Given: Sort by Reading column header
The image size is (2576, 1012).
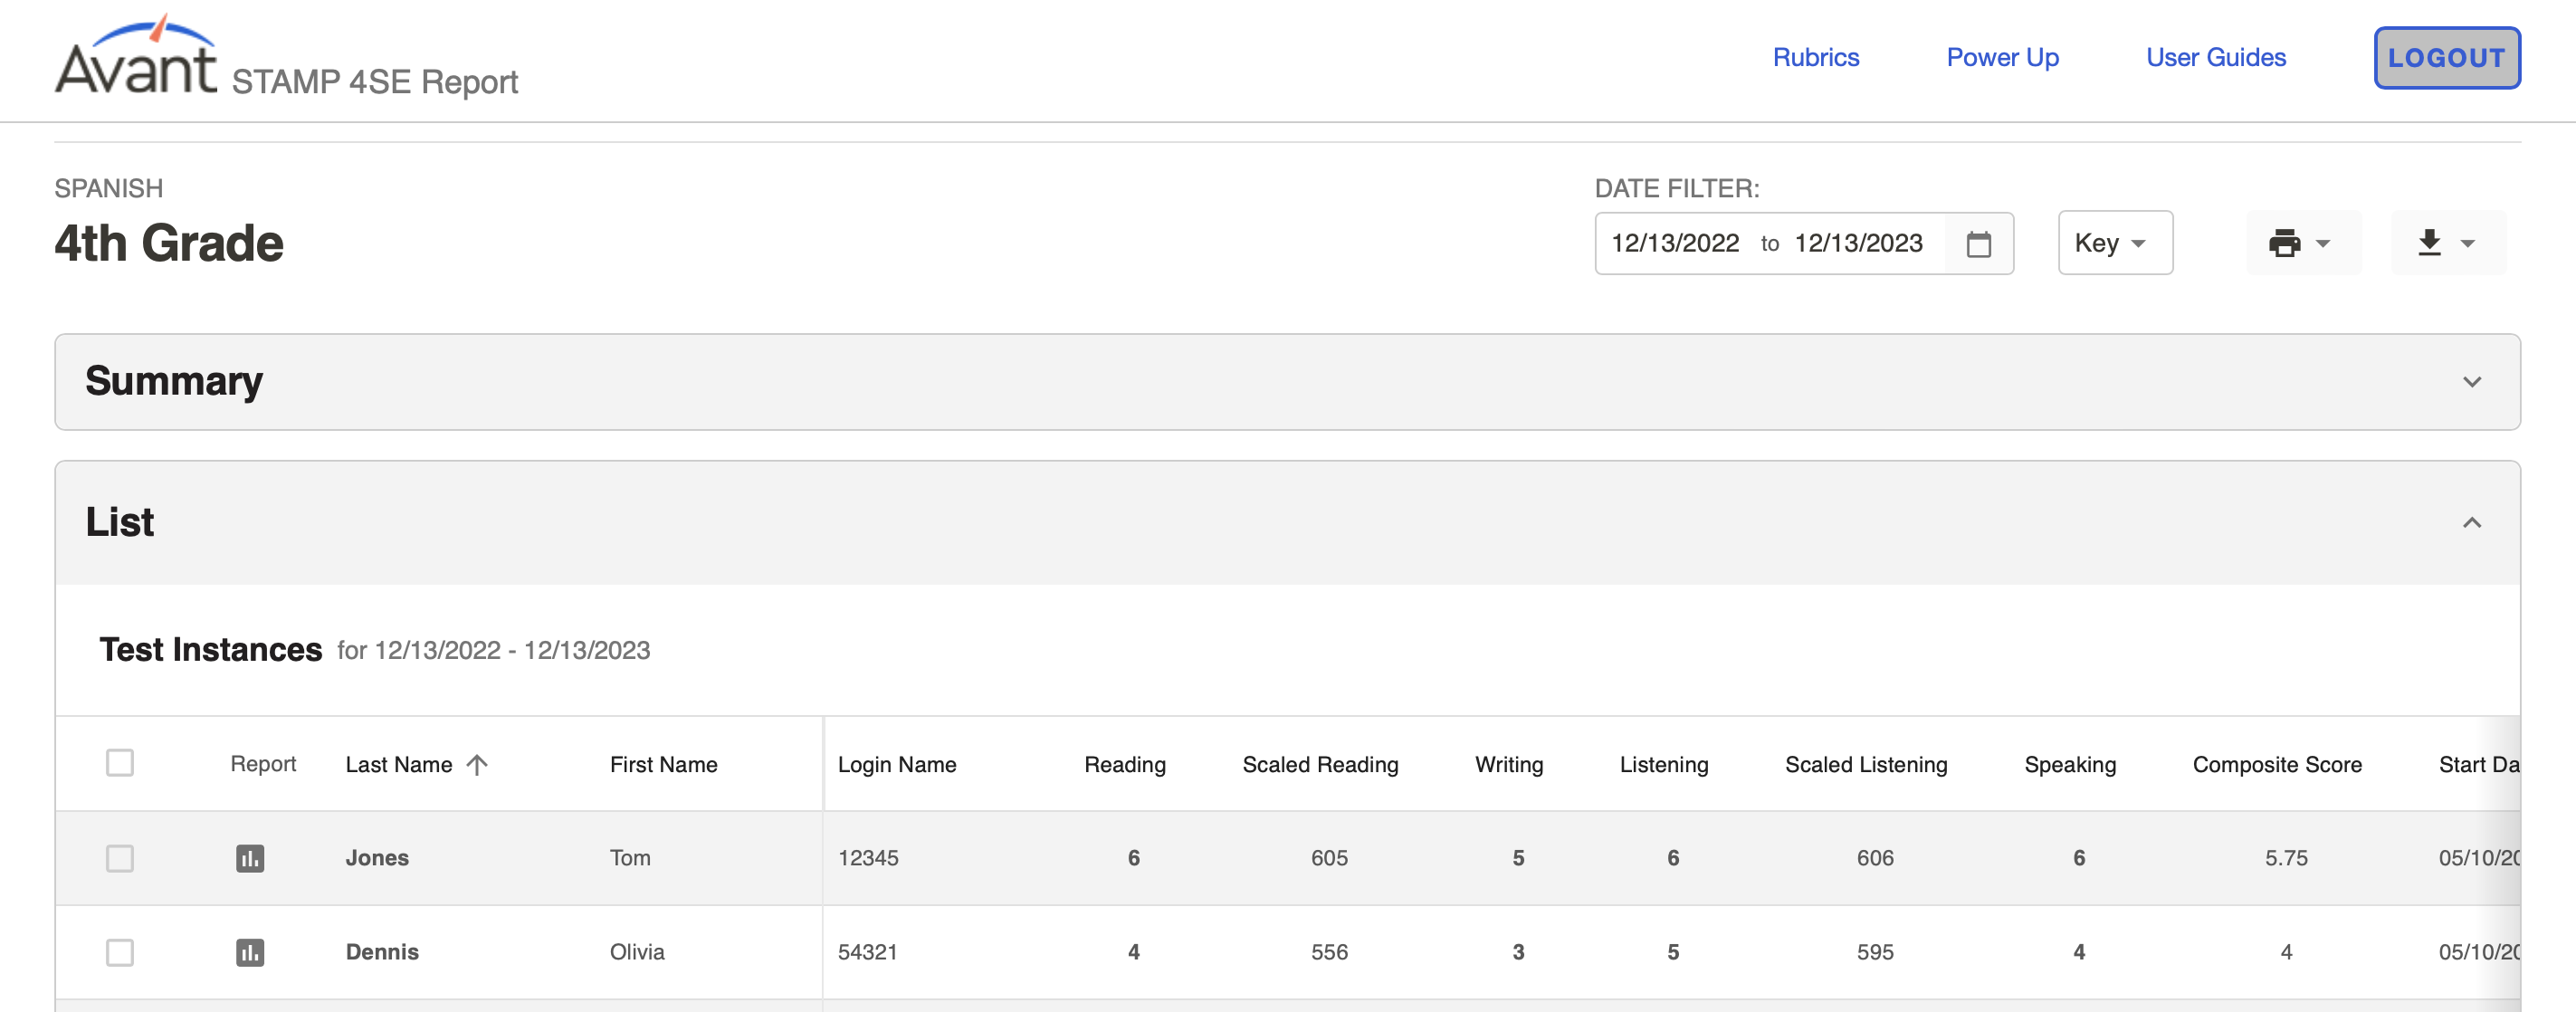Looking at the screenshot, I should pos(1124,764).
